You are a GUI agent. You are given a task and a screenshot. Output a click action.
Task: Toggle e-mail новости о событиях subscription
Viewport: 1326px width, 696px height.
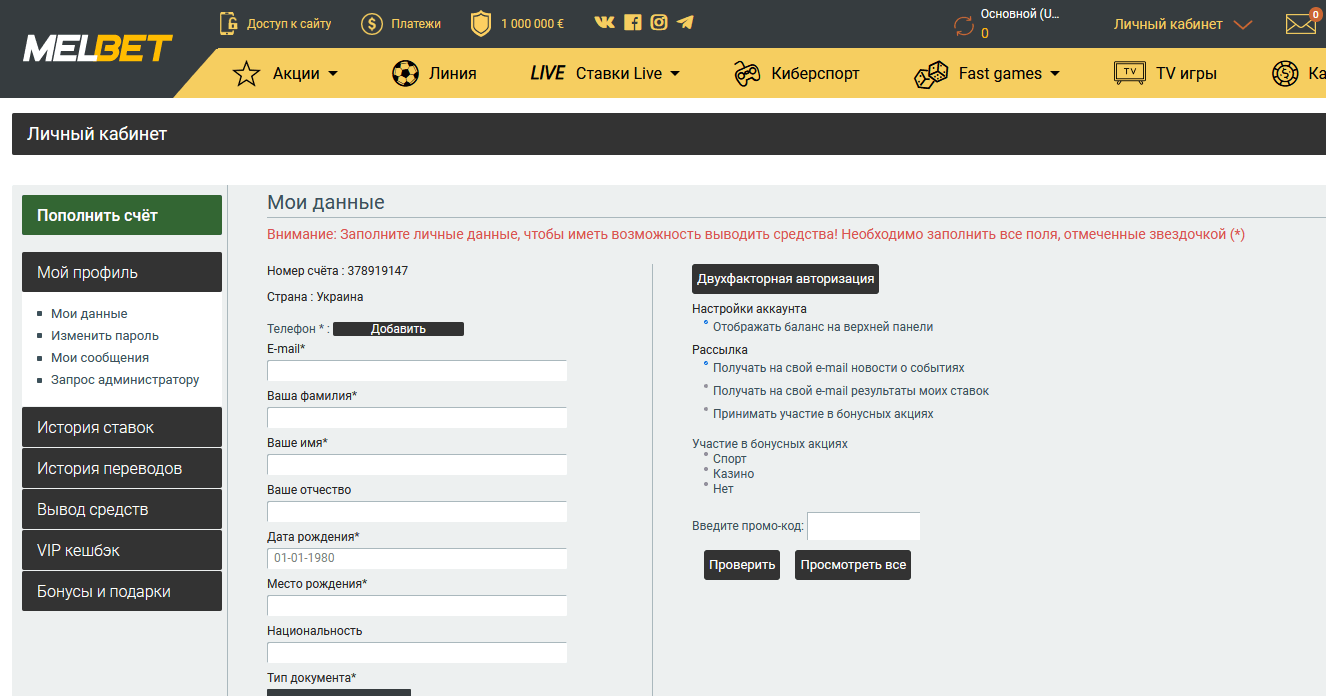tap(706, 364)
